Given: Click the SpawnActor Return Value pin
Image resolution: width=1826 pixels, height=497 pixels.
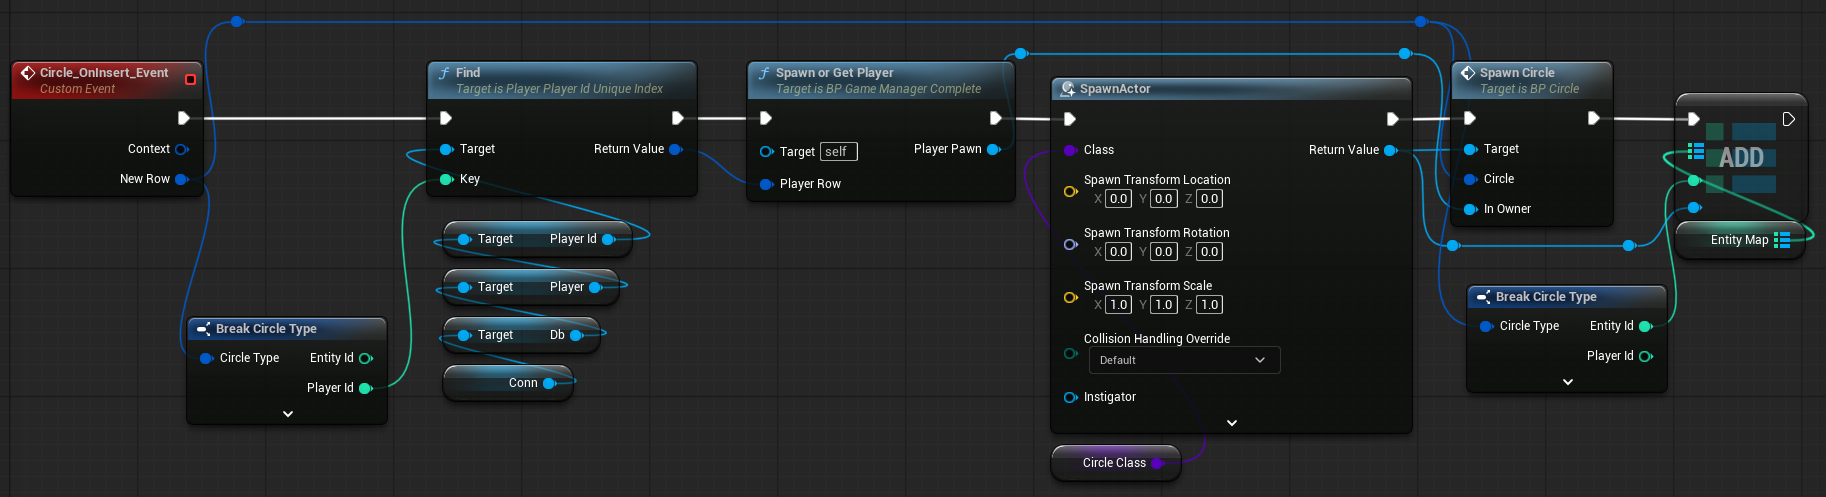Looking at the screenshot, I should [x=1390, y=150].
